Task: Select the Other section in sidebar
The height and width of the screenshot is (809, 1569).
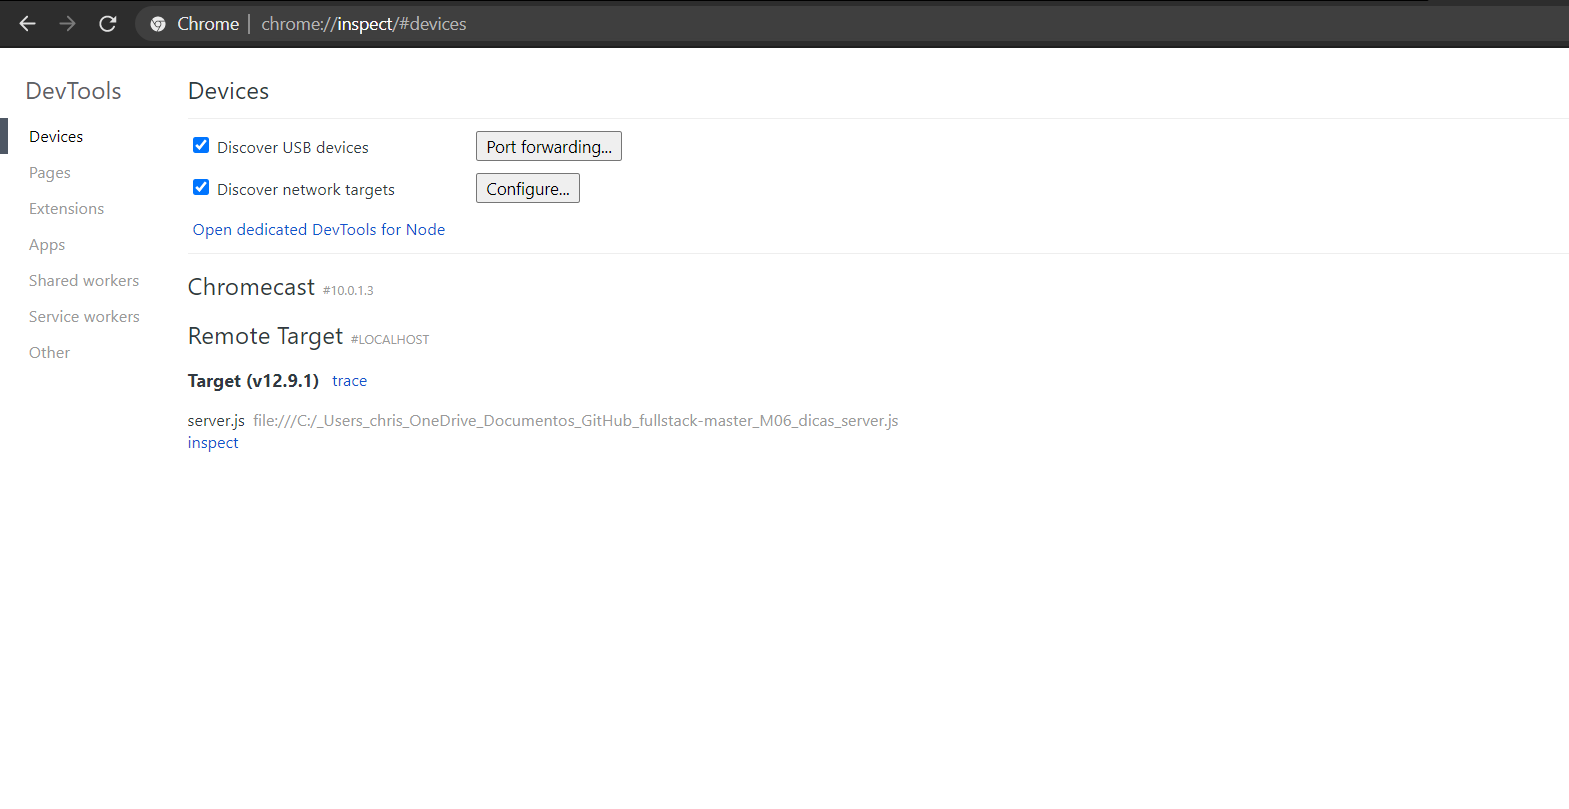Action: (49, 353)
